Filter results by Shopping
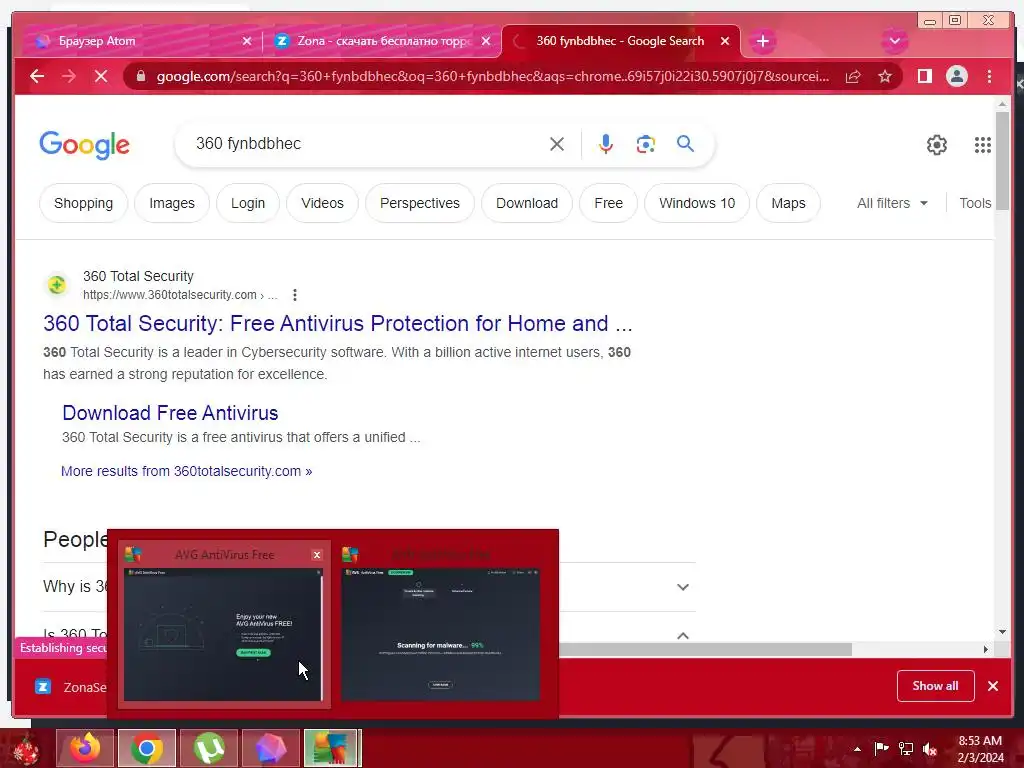 [x=84, y=203]
